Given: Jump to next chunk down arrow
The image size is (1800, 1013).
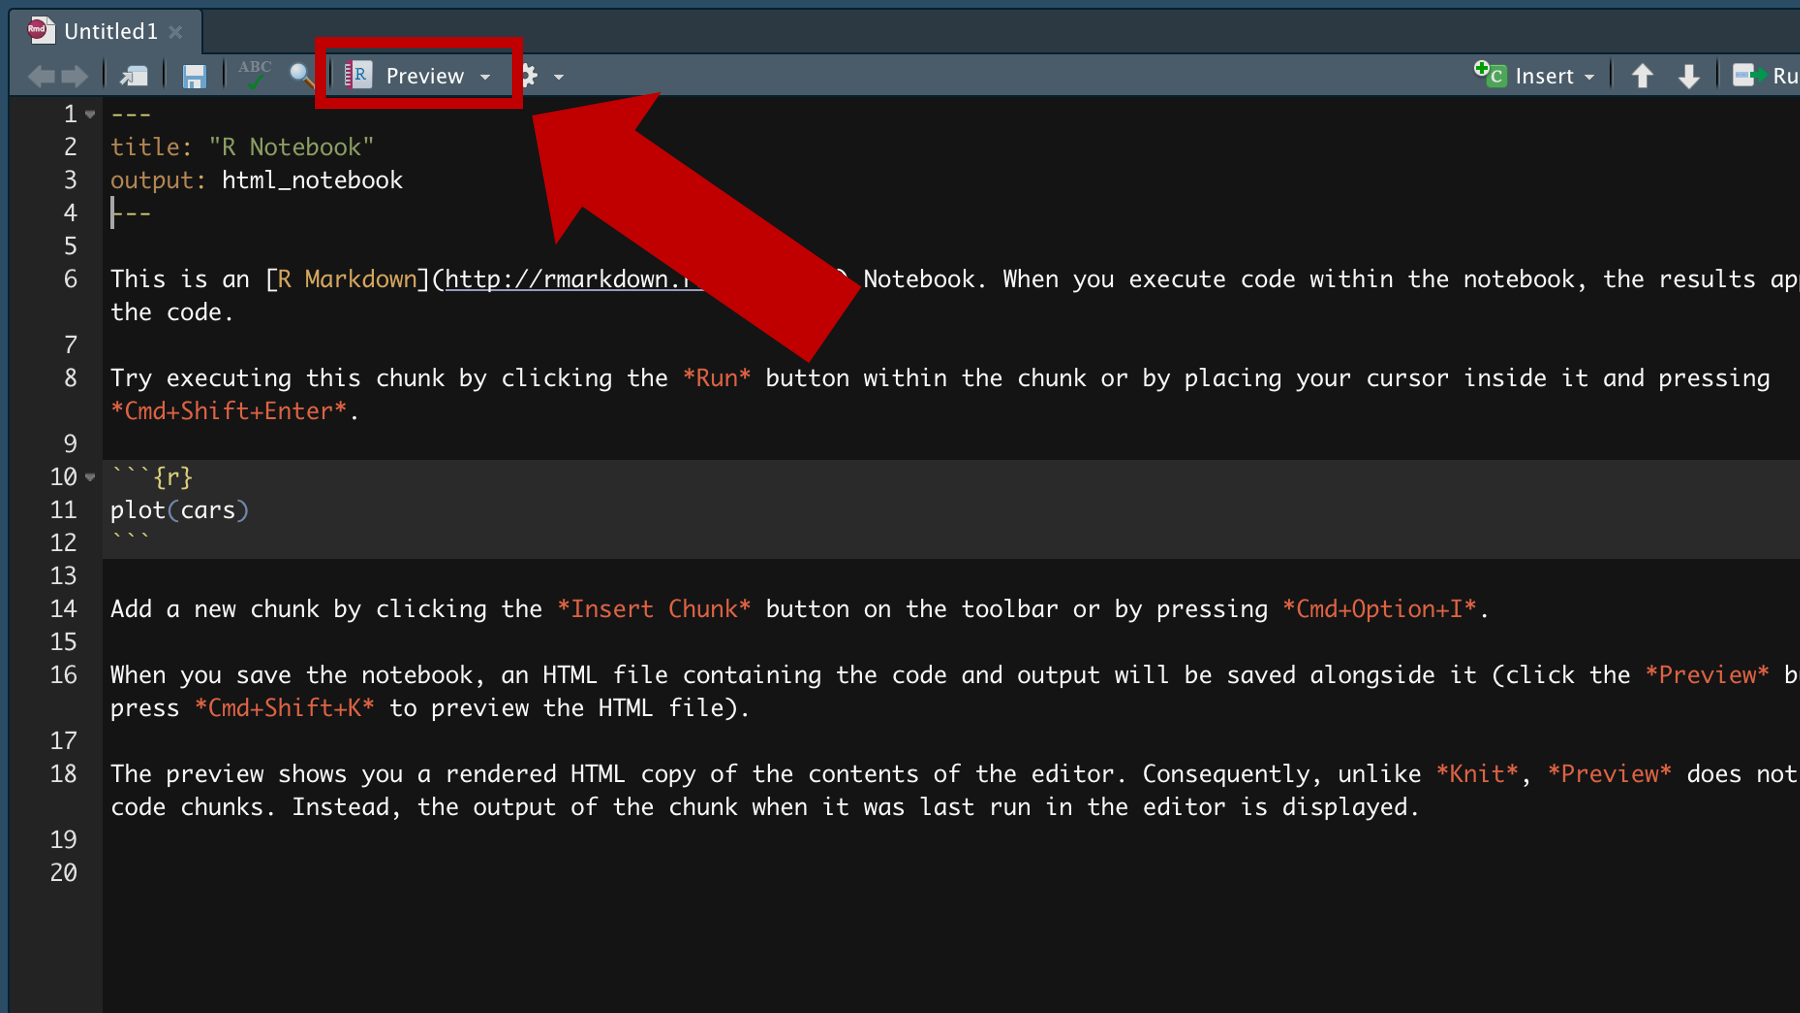Looking at the screenshot, I should (x=1689, y=76).
